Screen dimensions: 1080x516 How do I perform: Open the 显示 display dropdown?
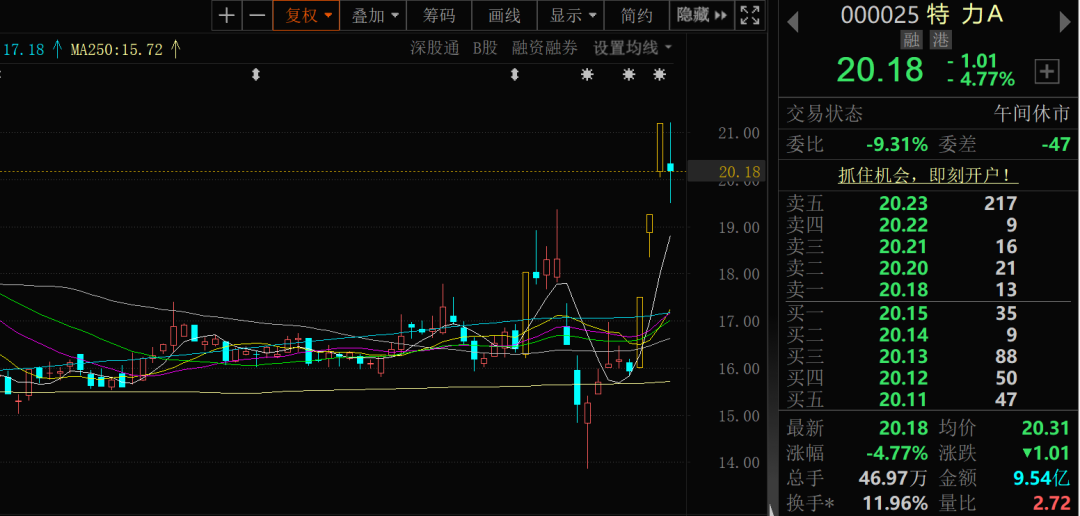[x=574, y=15]
